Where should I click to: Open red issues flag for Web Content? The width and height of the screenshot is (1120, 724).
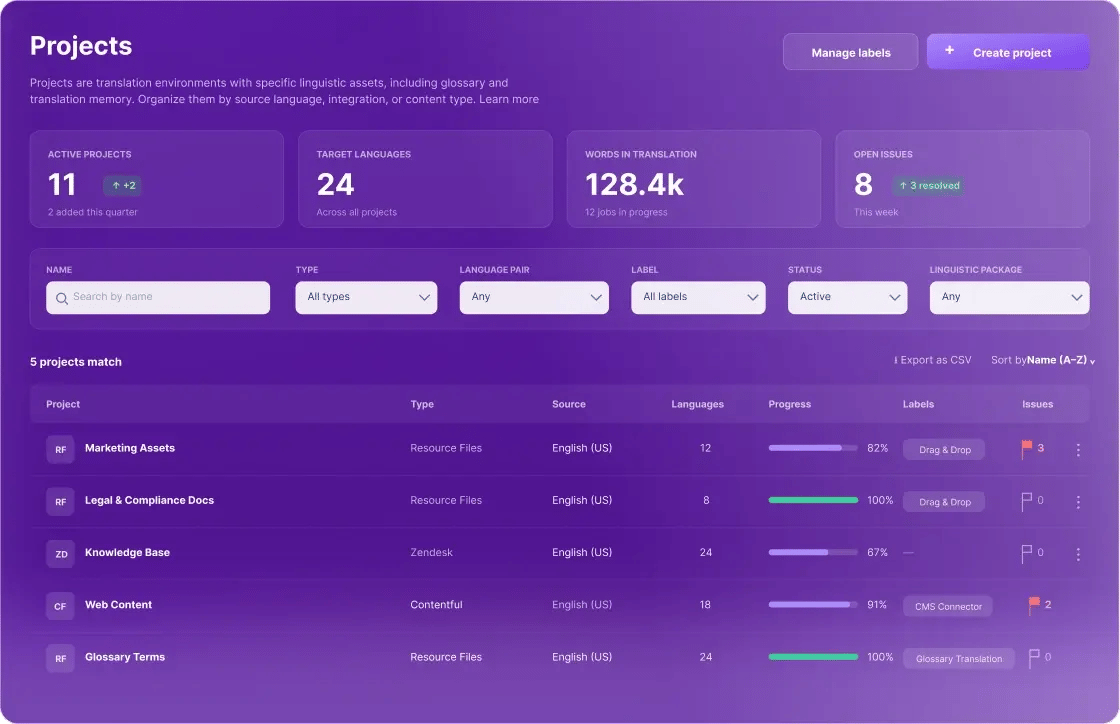tap(1034, 605)
